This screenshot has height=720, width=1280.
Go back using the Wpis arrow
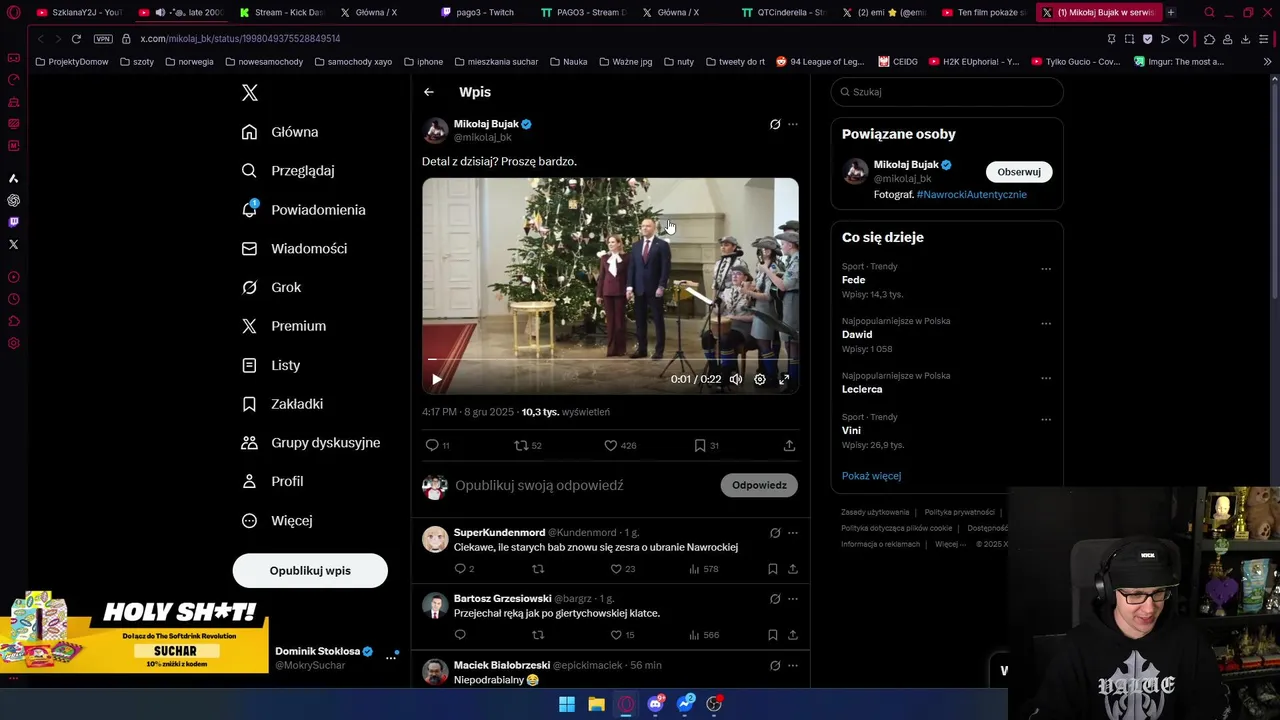(429, 92)
